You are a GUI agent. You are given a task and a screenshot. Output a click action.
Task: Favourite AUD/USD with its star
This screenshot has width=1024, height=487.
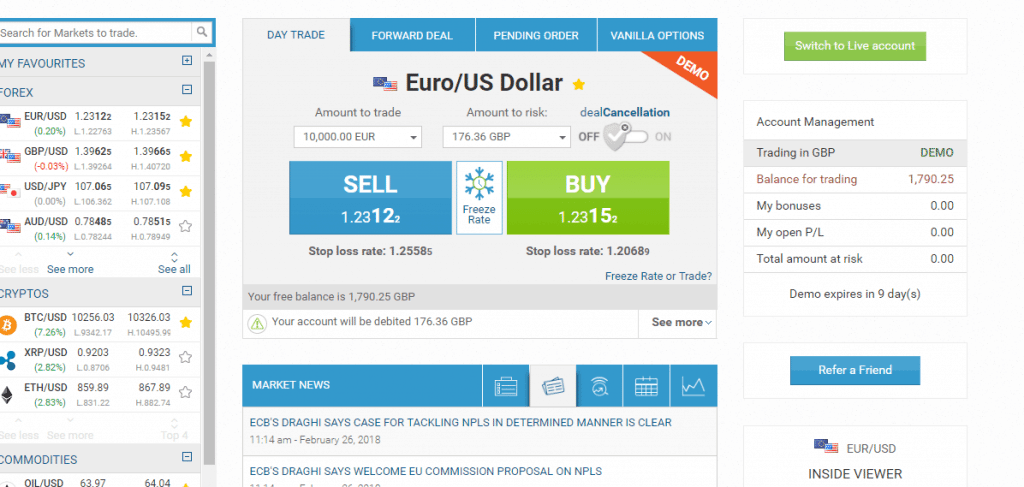click(185, 227)
